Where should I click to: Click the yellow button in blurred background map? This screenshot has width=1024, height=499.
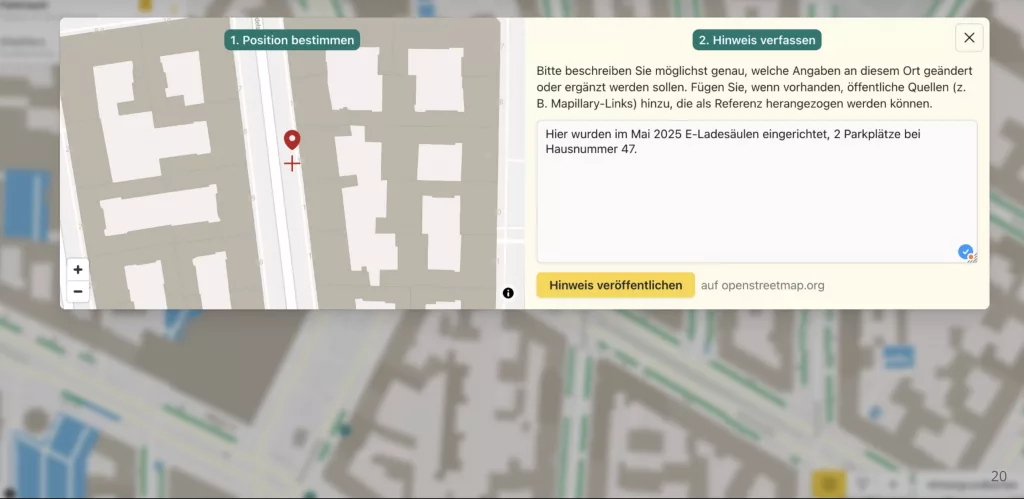[x=829, y=483]
